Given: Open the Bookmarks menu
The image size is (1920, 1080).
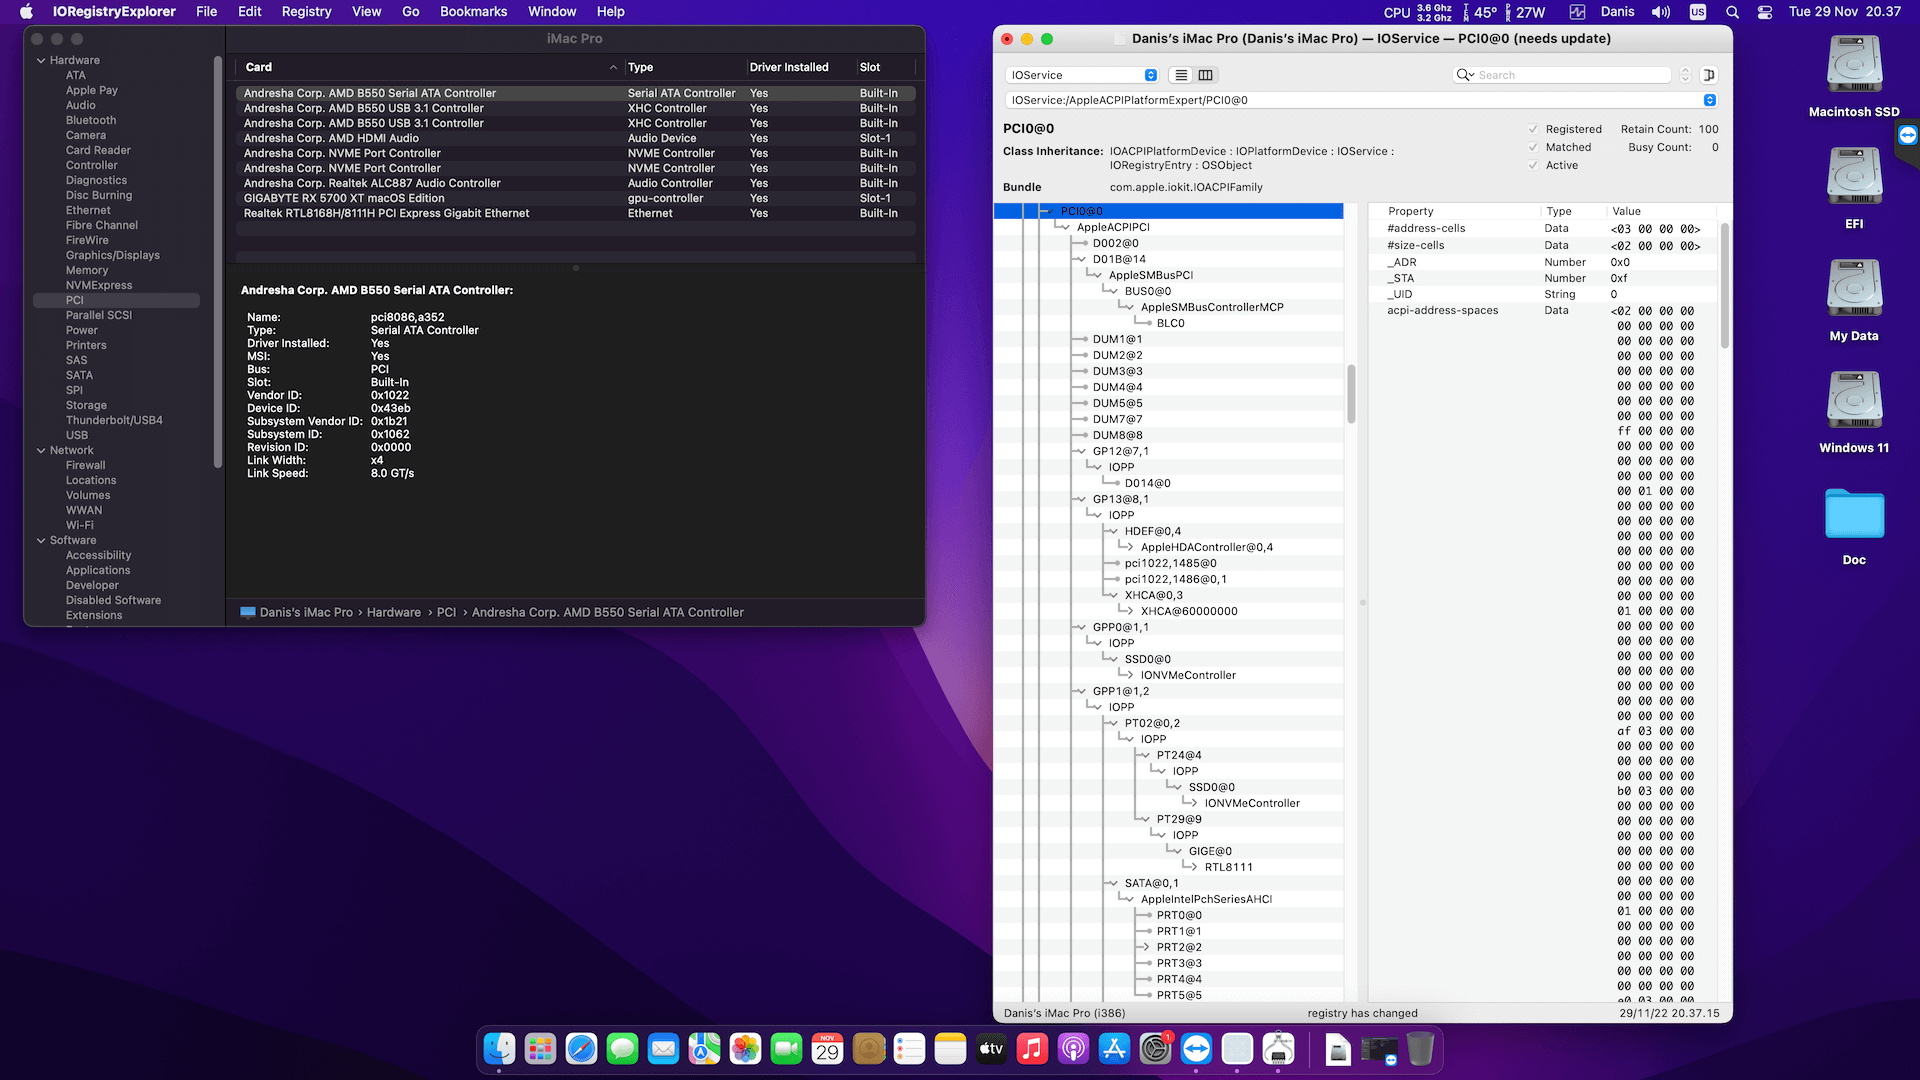Looking at the screenshot, I should [473, 12].
